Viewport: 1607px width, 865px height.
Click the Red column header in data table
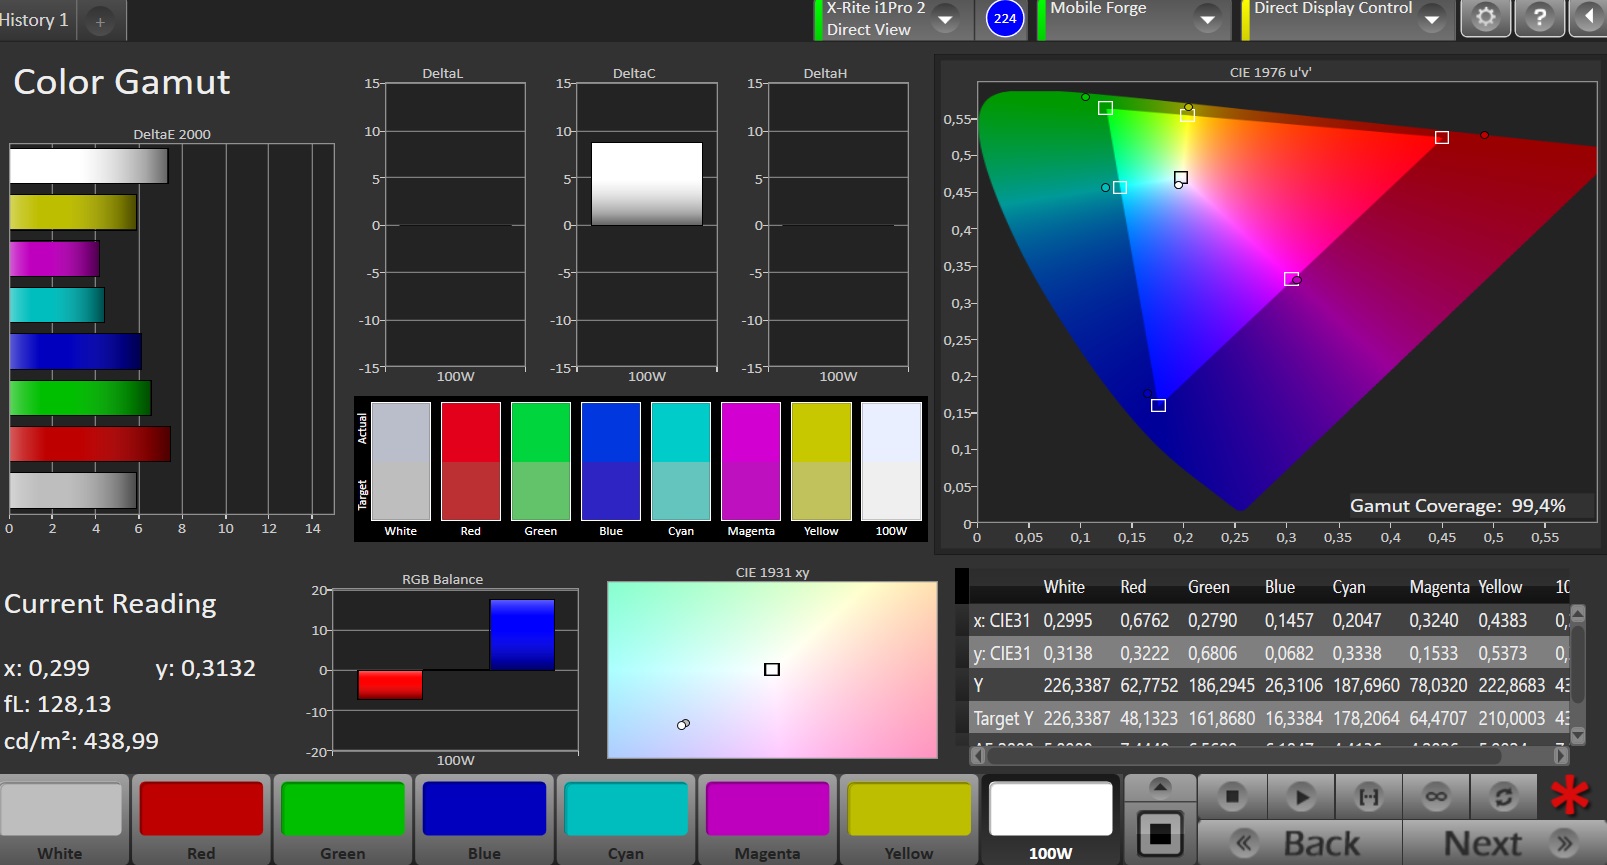click(x=1133, y=587)
